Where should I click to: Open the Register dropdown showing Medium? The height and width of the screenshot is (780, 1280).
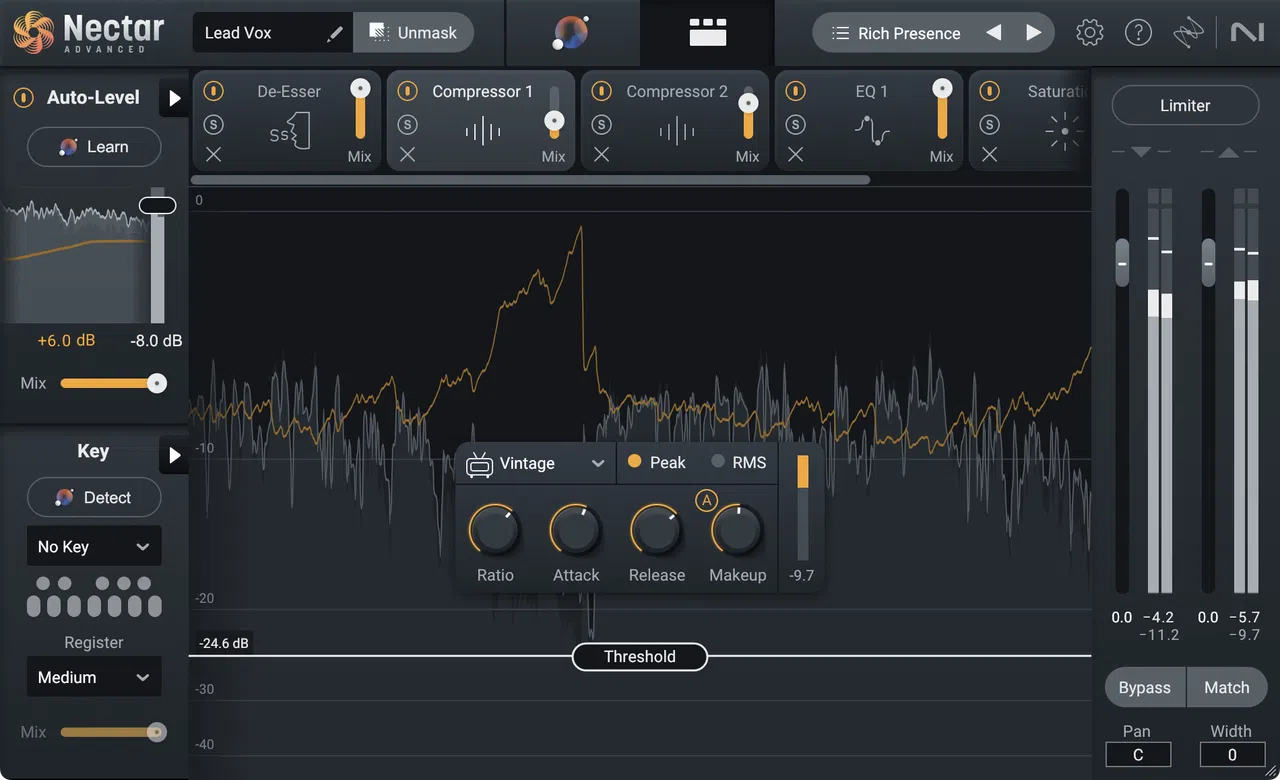tap(93, 677)
